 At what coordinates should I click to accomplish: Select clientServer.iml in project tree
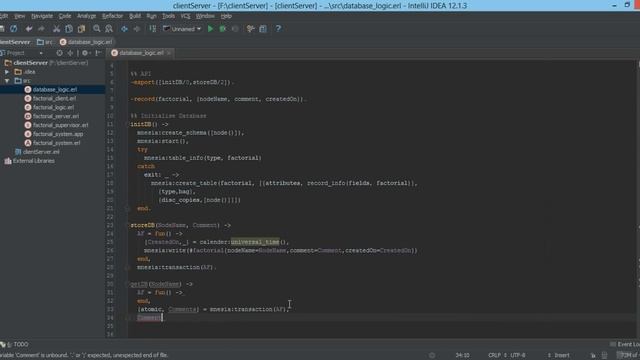[x=37, y=152]
